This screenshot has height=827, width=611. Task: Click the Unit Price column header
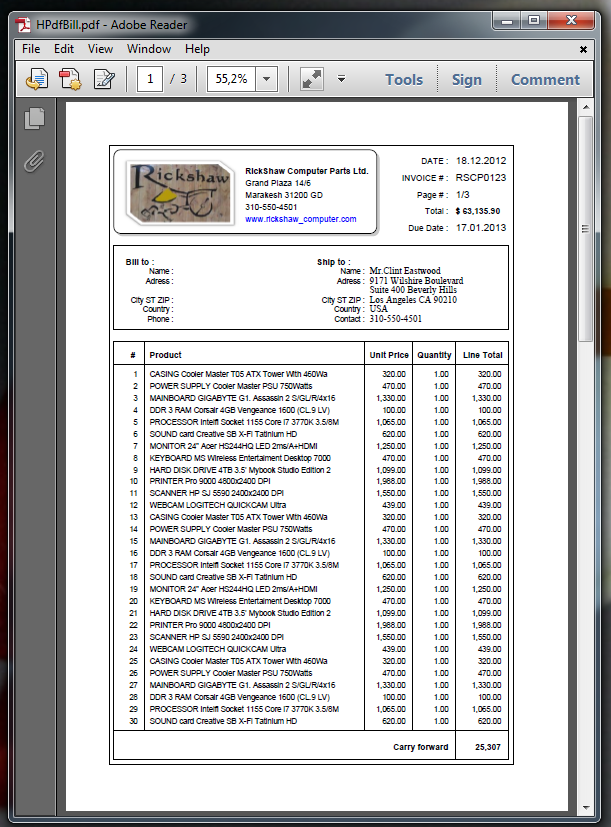(389, 355)
